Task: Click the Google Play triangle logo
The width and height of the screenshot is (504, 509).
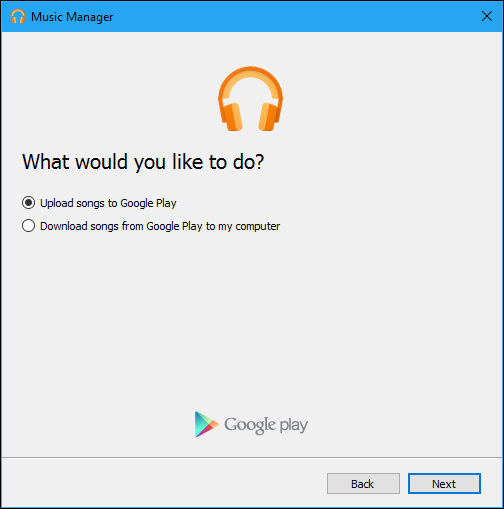Action: 206,424
